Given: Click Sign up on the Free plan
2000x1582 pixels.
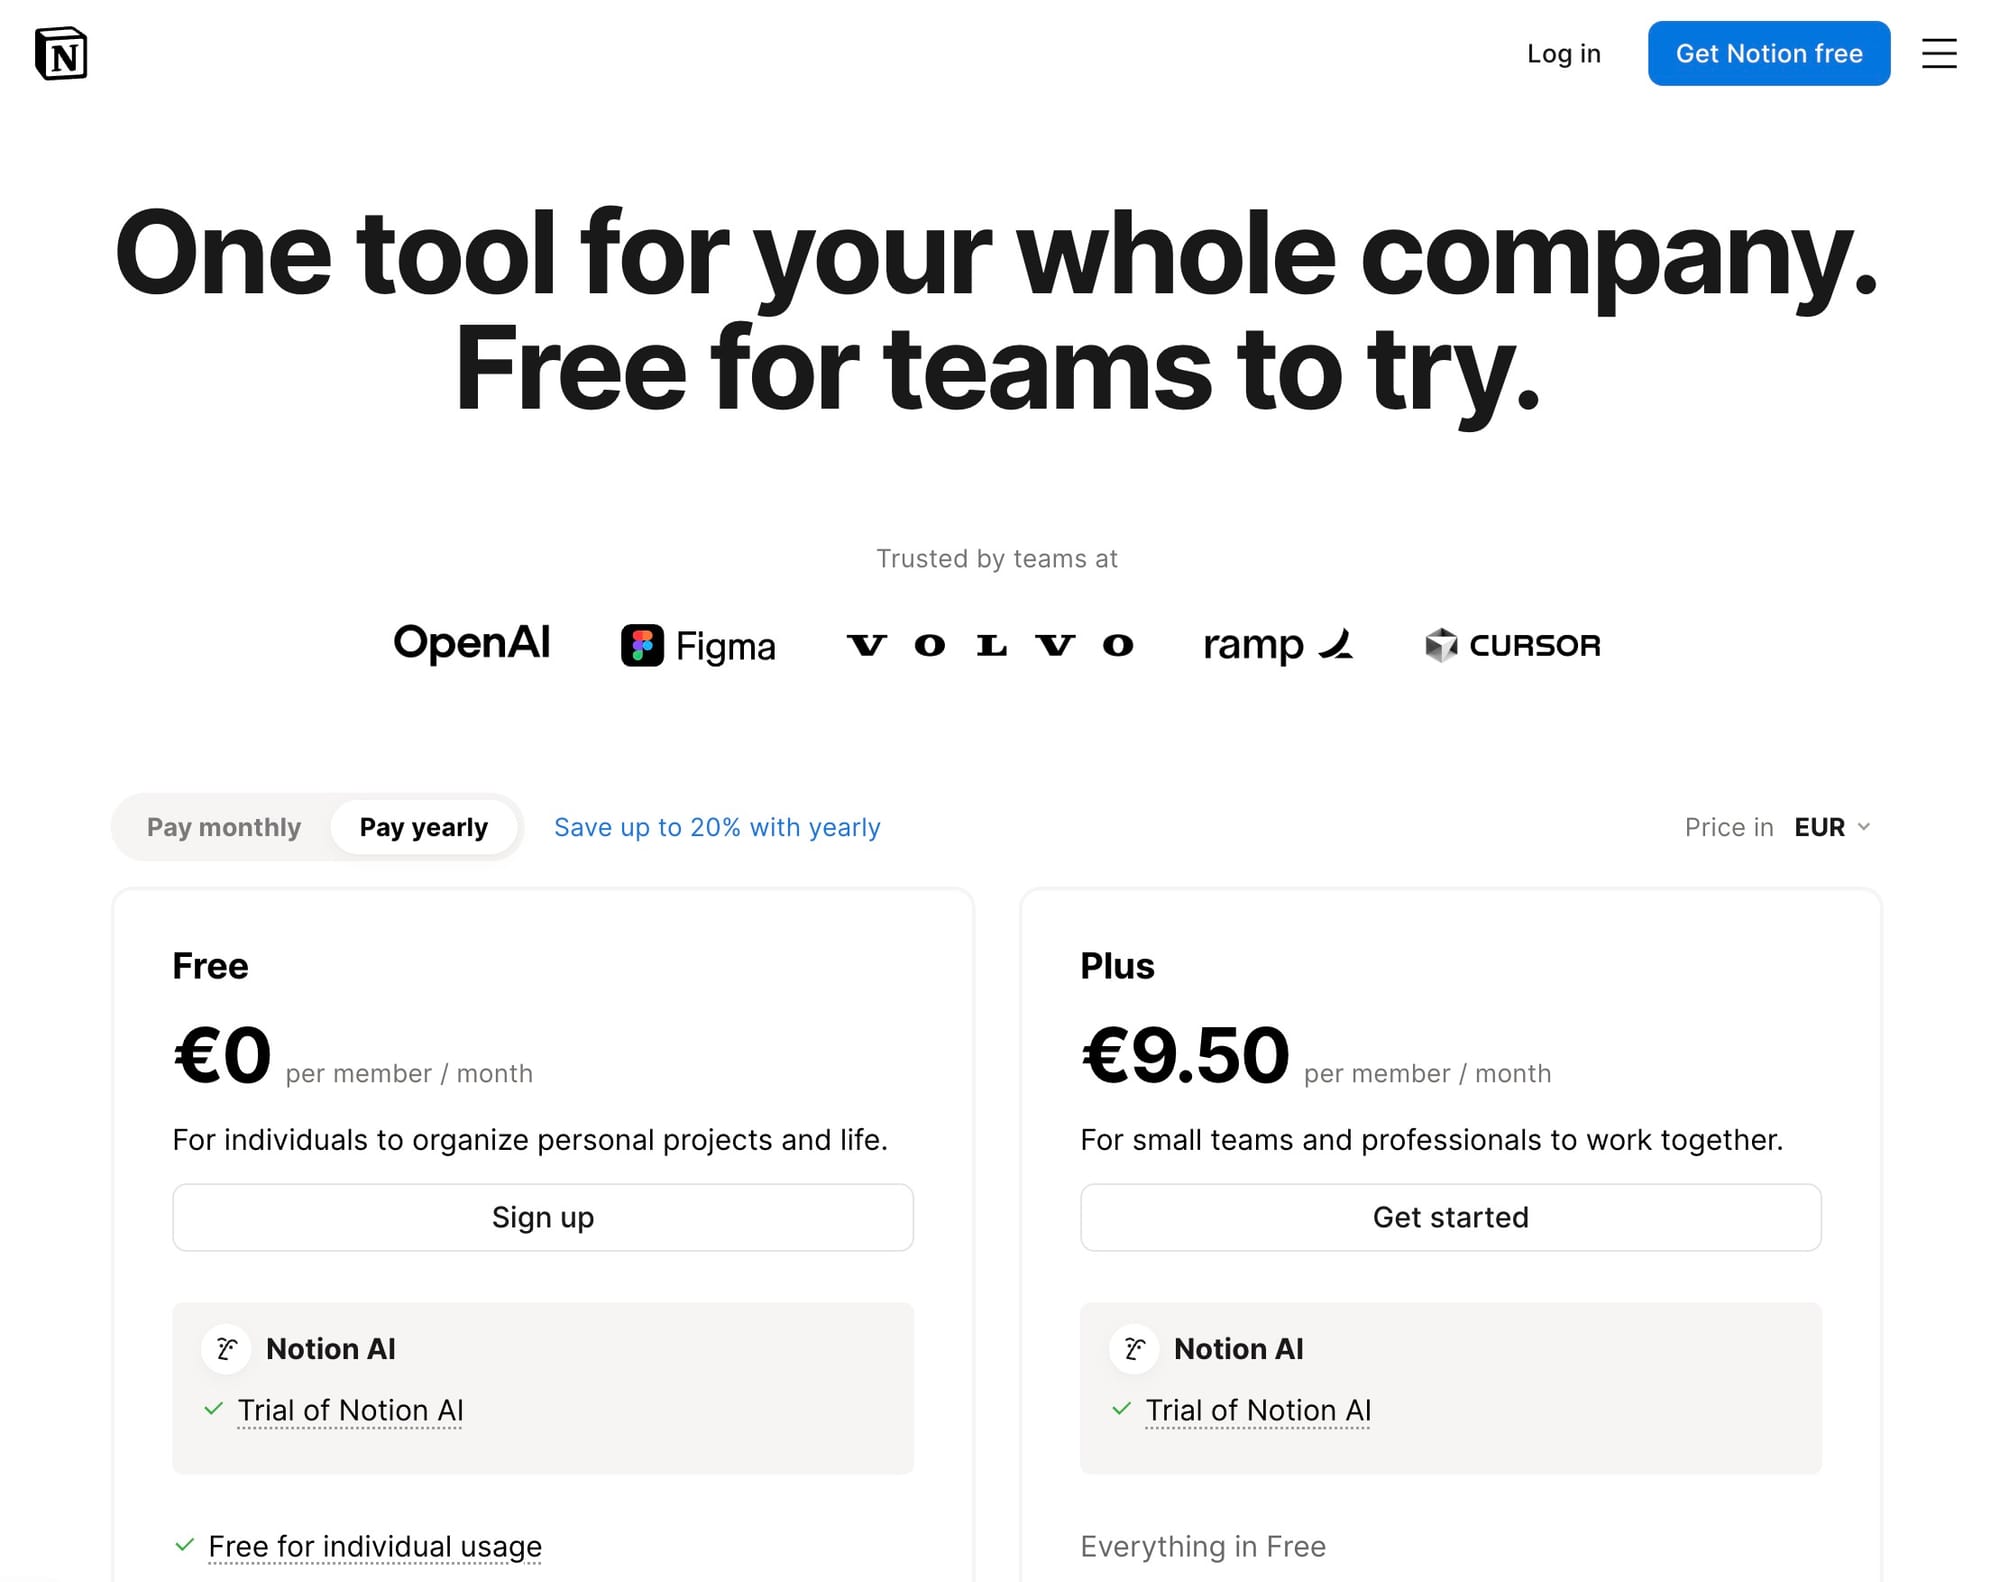Looking at the screenshot, I should (542, 1217).
